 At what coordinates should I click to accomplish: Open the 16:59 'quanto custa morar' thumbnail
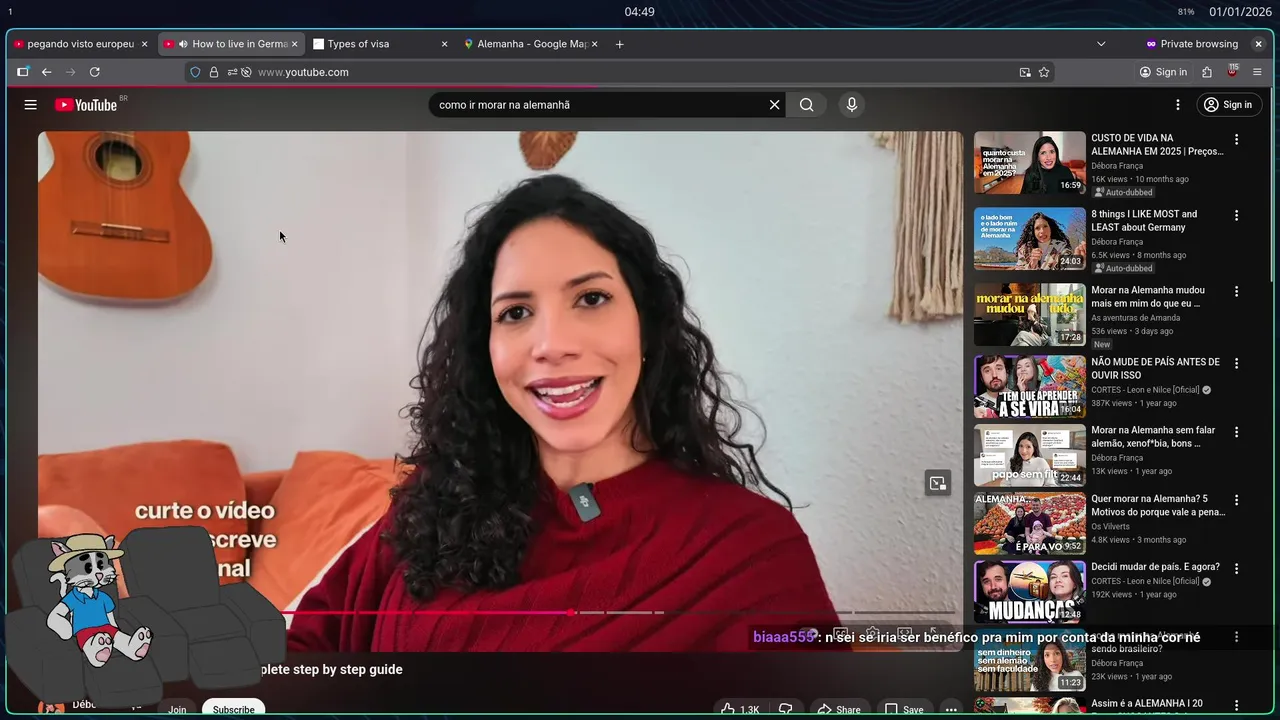[x=1030, y=162]
